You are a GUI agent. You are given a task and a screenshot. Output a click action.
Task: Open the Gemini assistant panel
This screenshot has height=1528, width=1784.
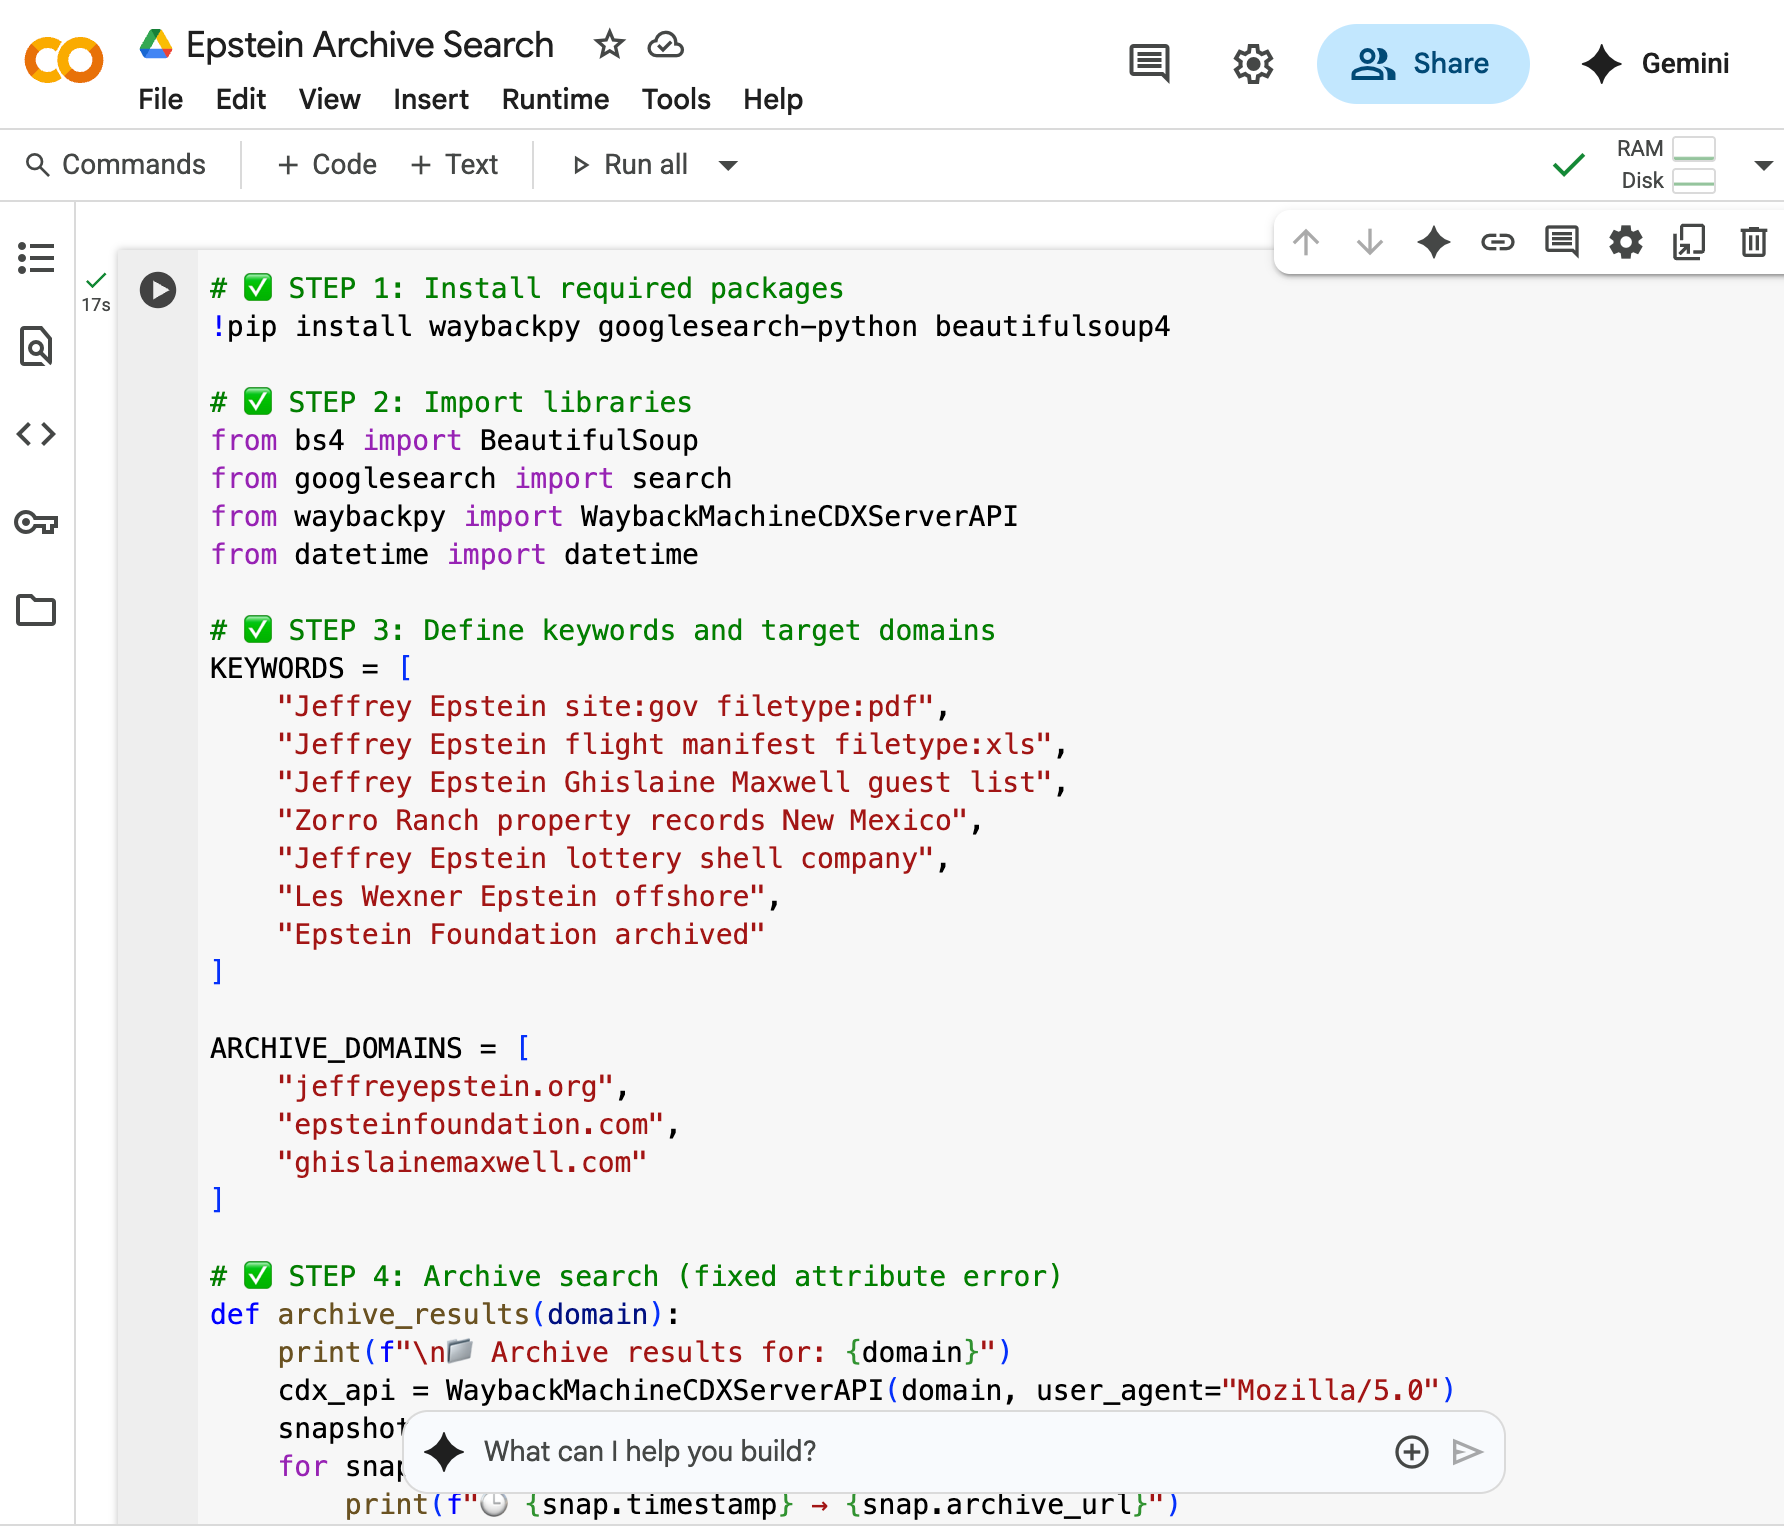pos(1656,64)
